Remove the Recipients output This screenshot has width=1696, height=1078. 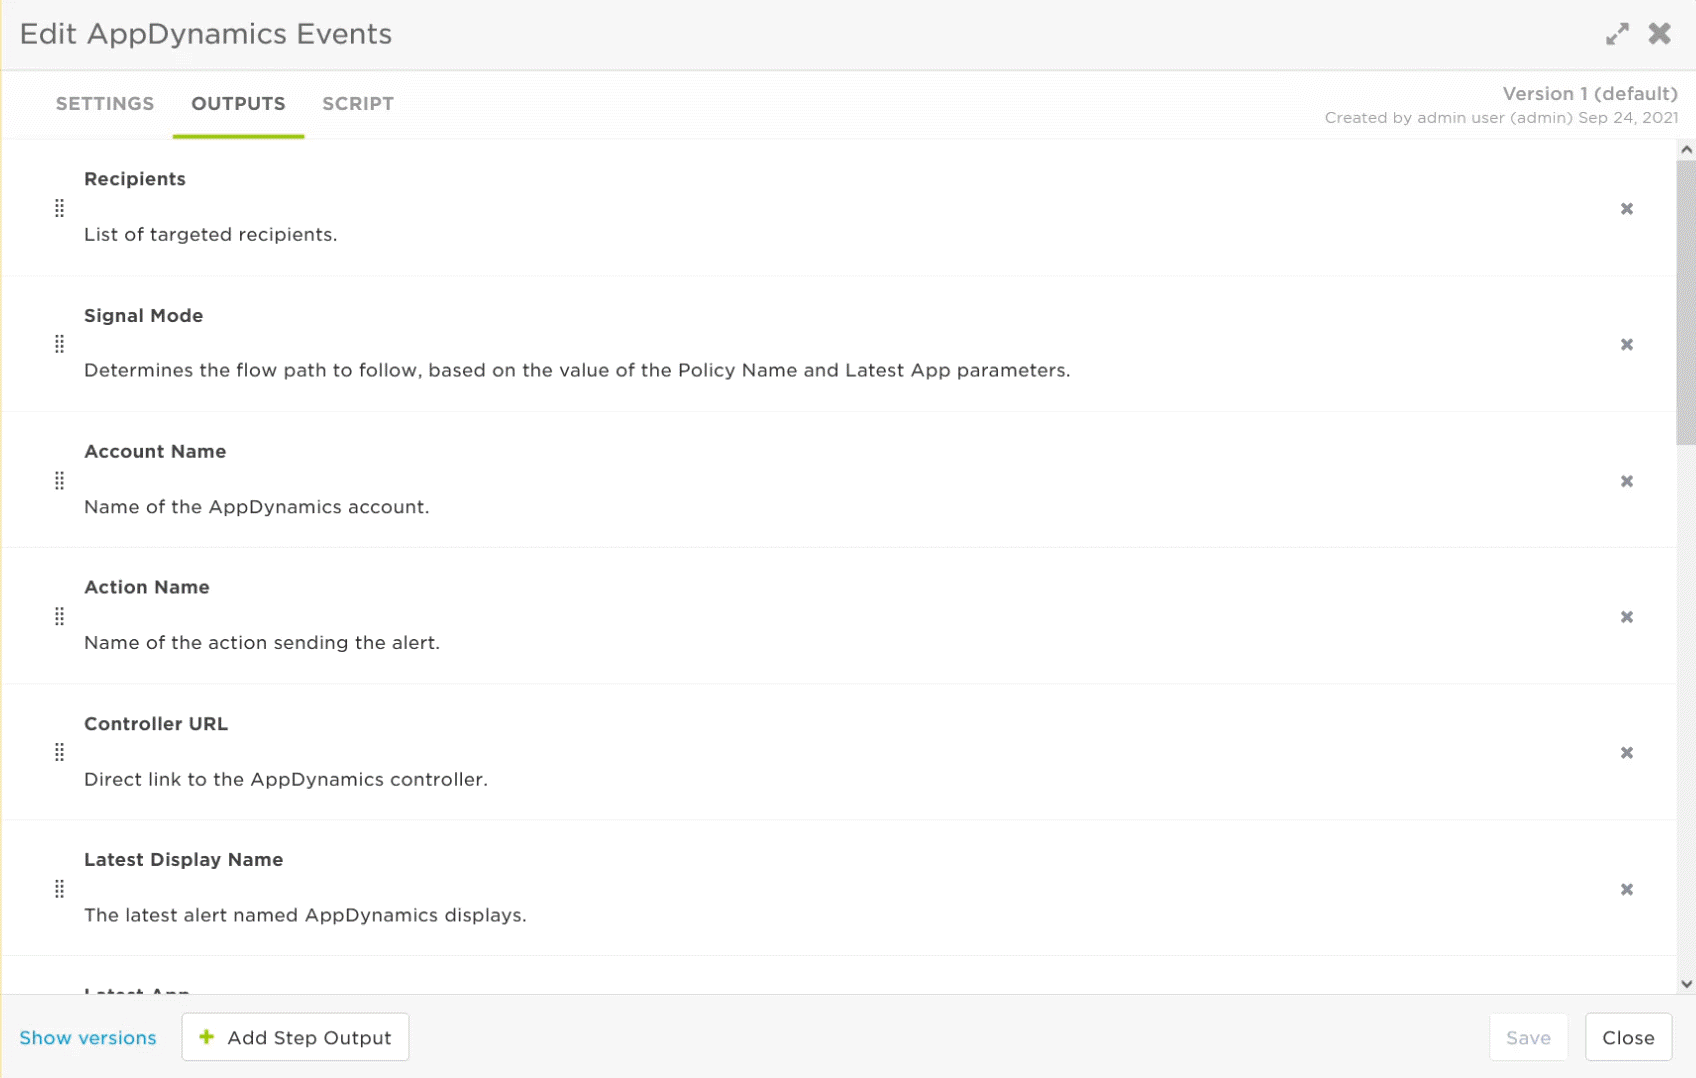point(1627,209)
